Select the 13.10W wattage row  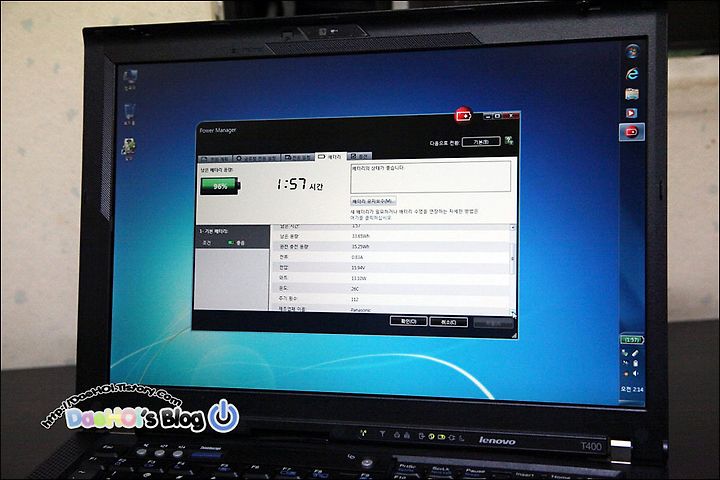point(391,278)
